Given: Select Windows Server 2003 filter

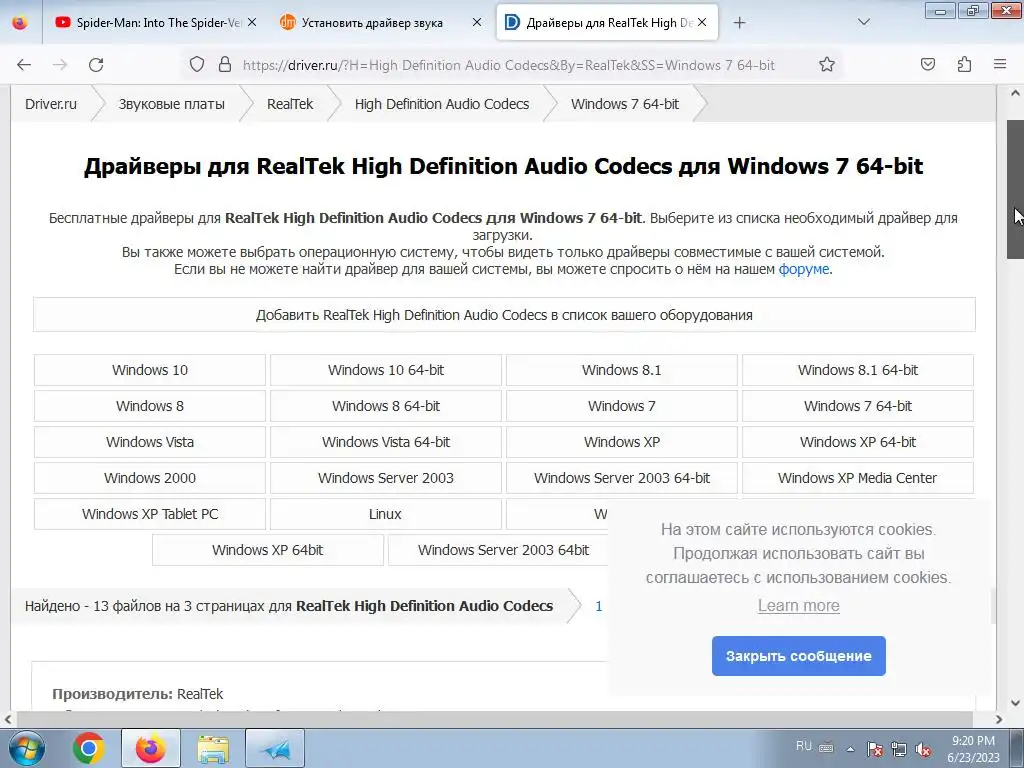Looking at the screenshot, I should (386, 477).
